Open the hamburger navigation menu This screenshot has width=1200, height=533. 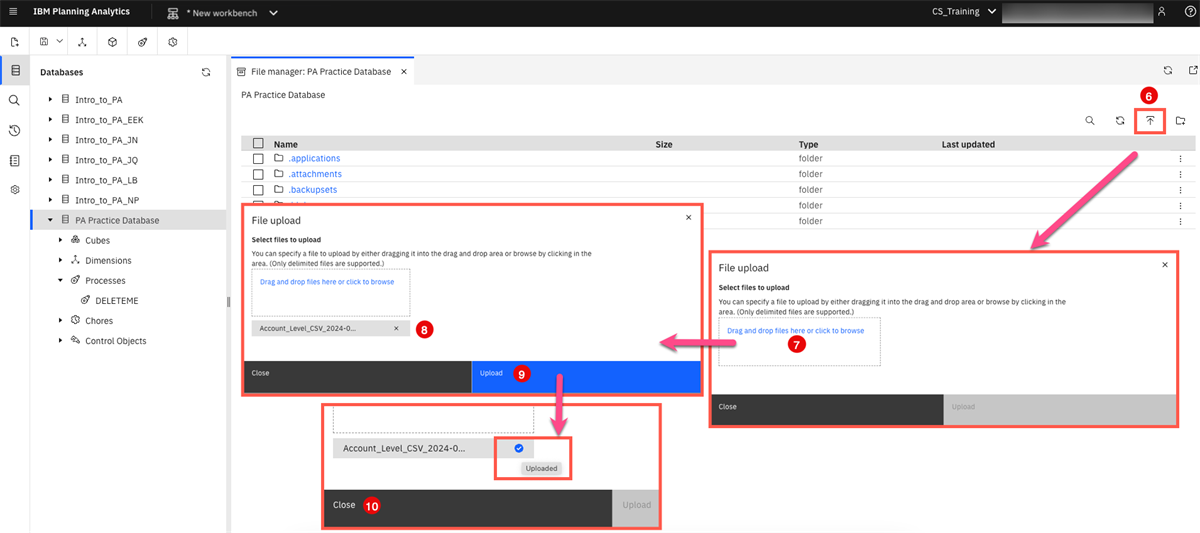click(x=13, y=12)
